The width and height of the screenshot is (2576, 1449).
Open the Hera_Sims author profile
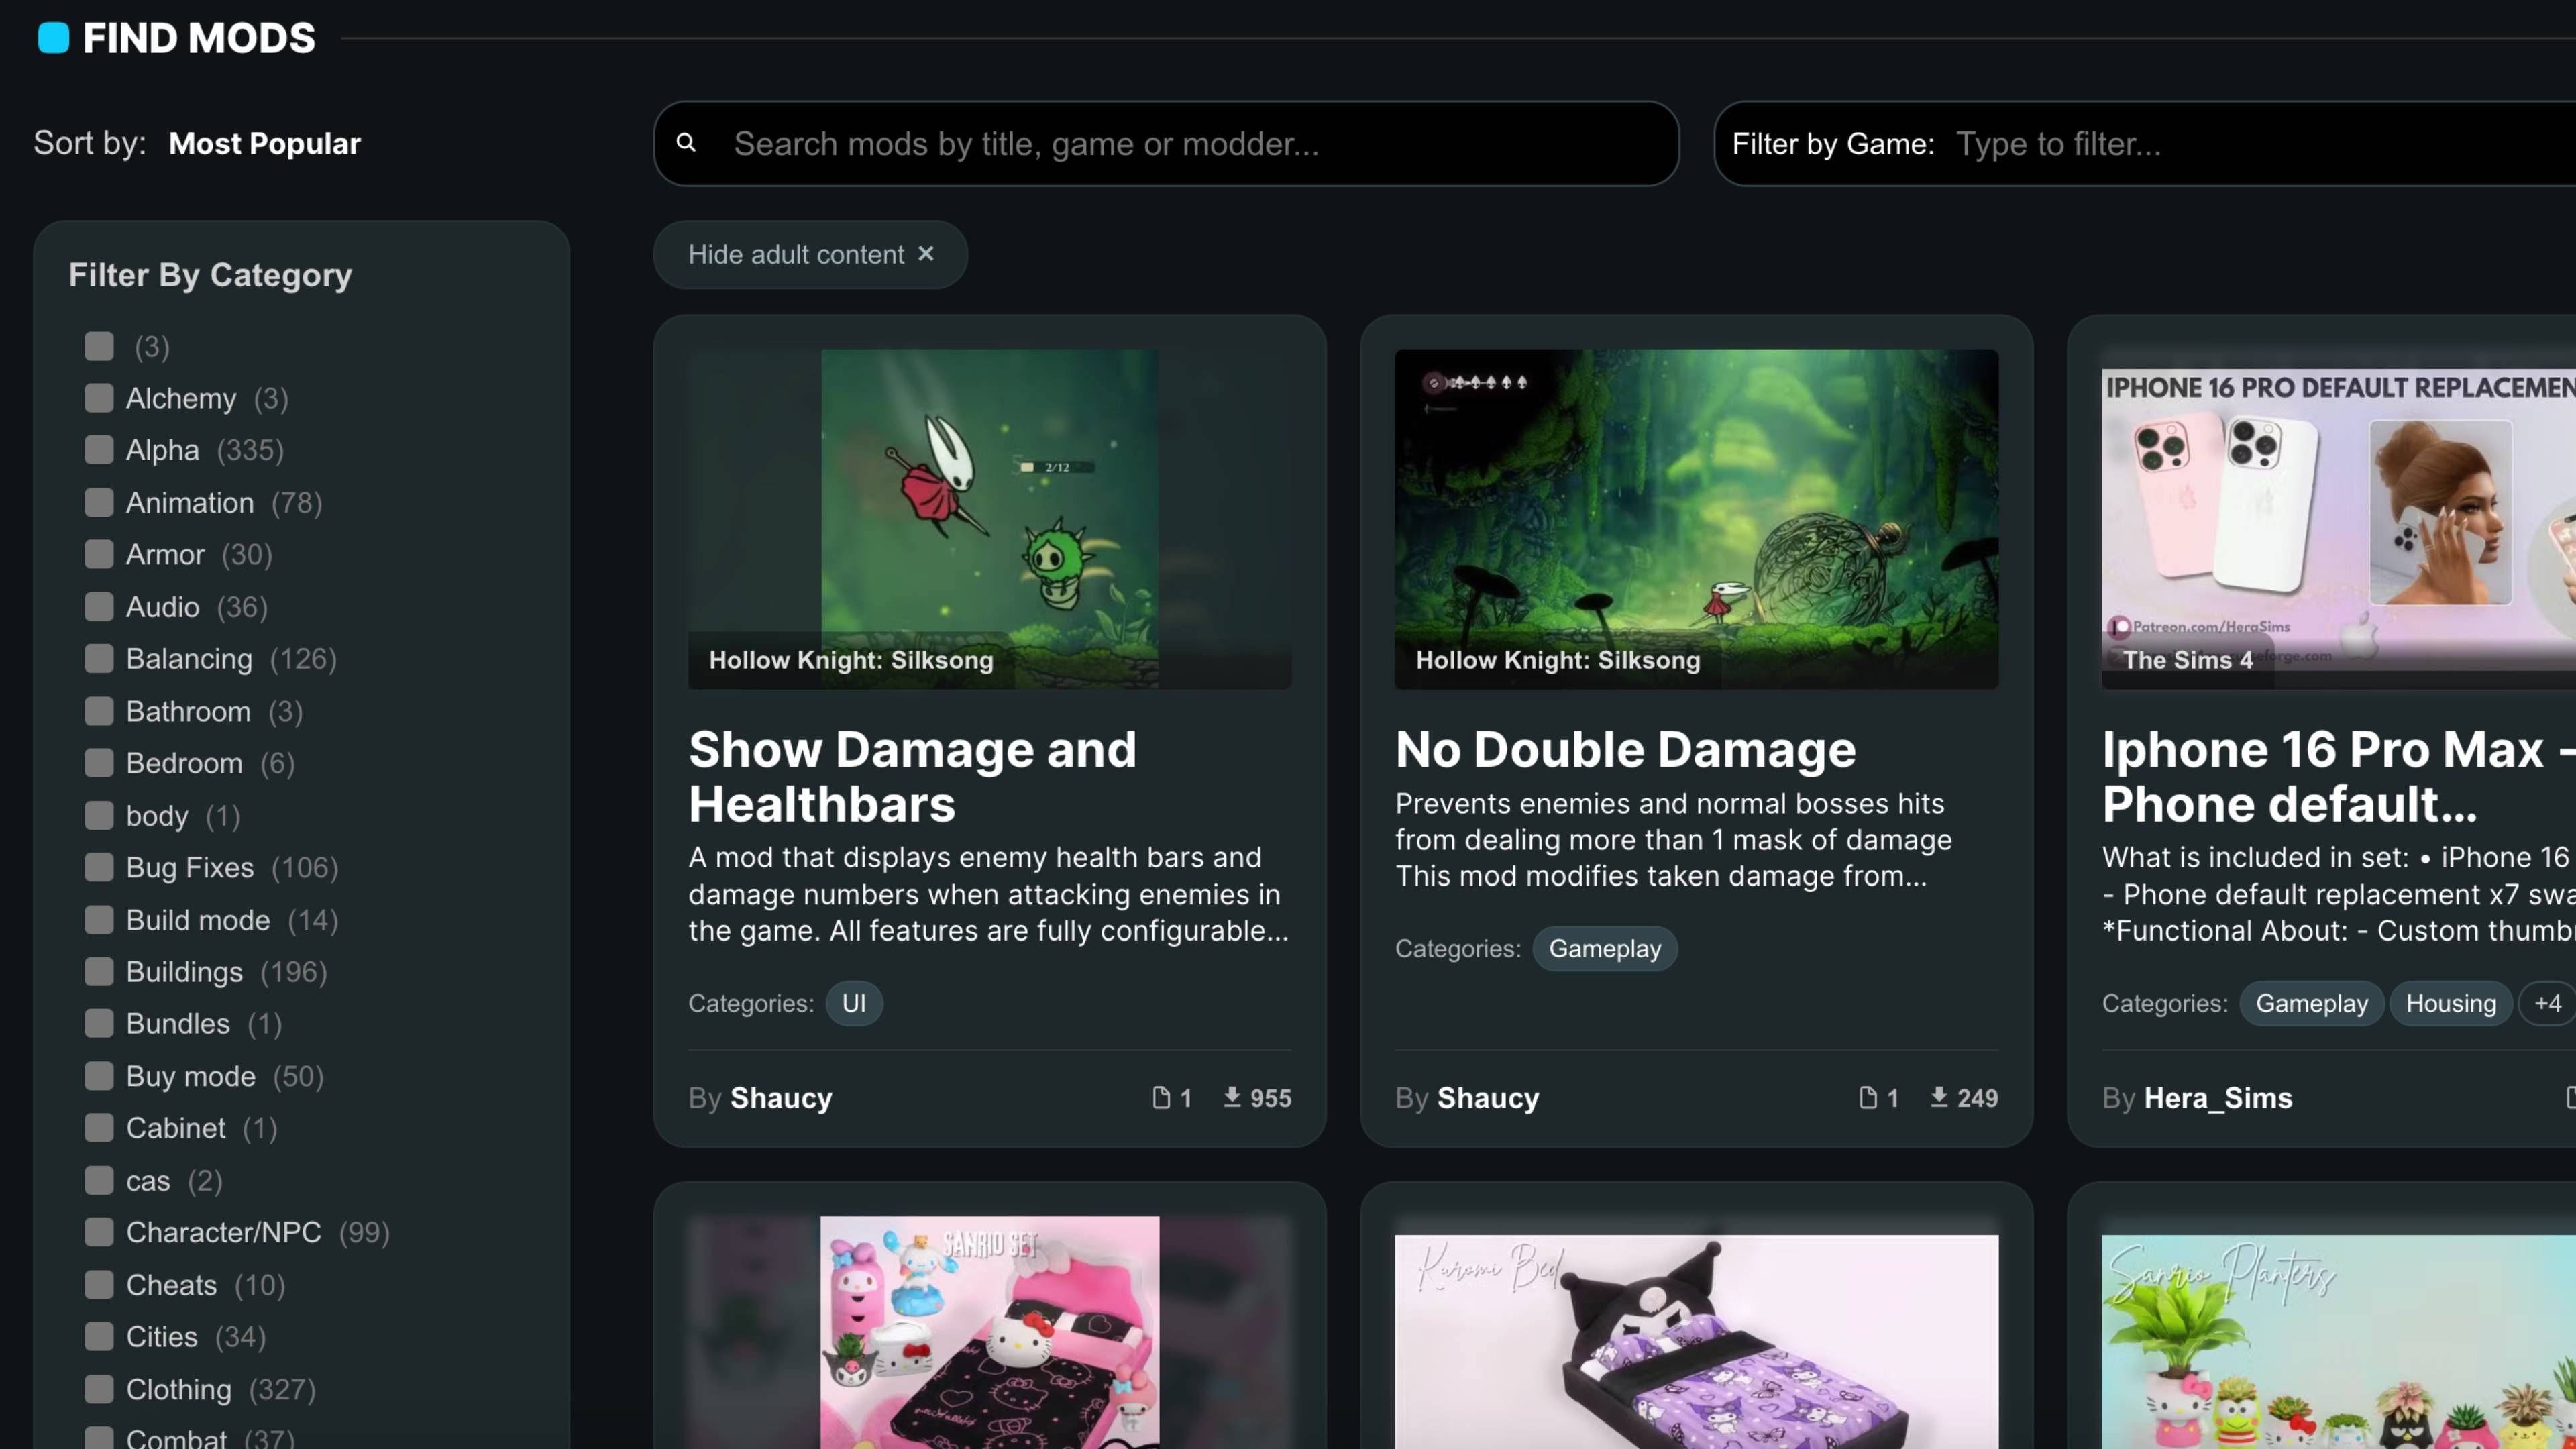coord(2217,1097)
